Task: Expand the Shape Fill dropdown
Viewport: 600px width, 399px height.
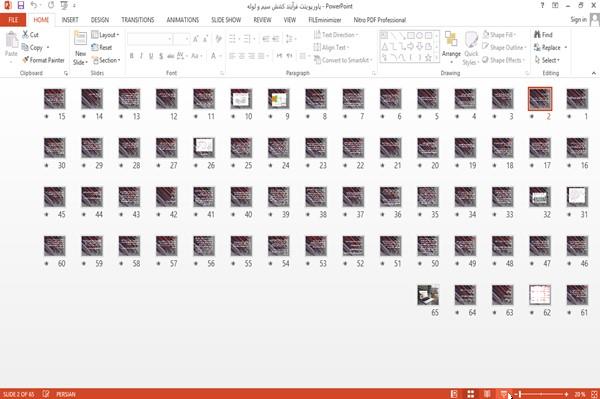Action: (x=499, y=35)
